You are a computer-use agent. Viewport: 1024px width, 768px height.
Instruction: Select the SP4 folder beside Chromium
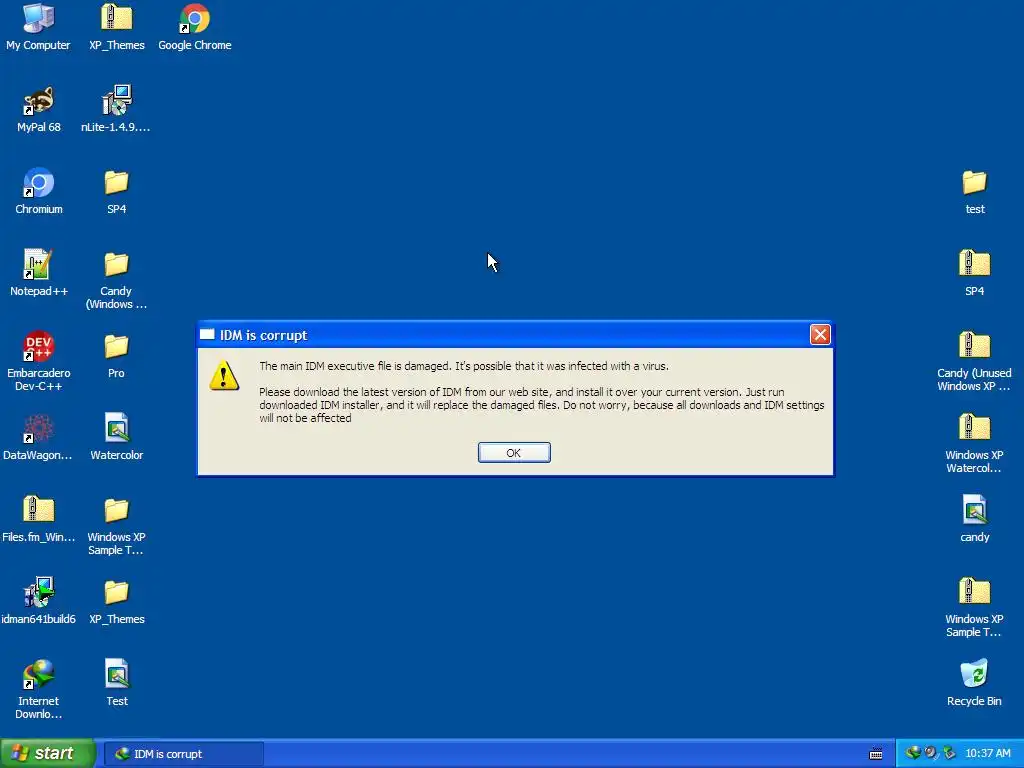pos(116,191)
